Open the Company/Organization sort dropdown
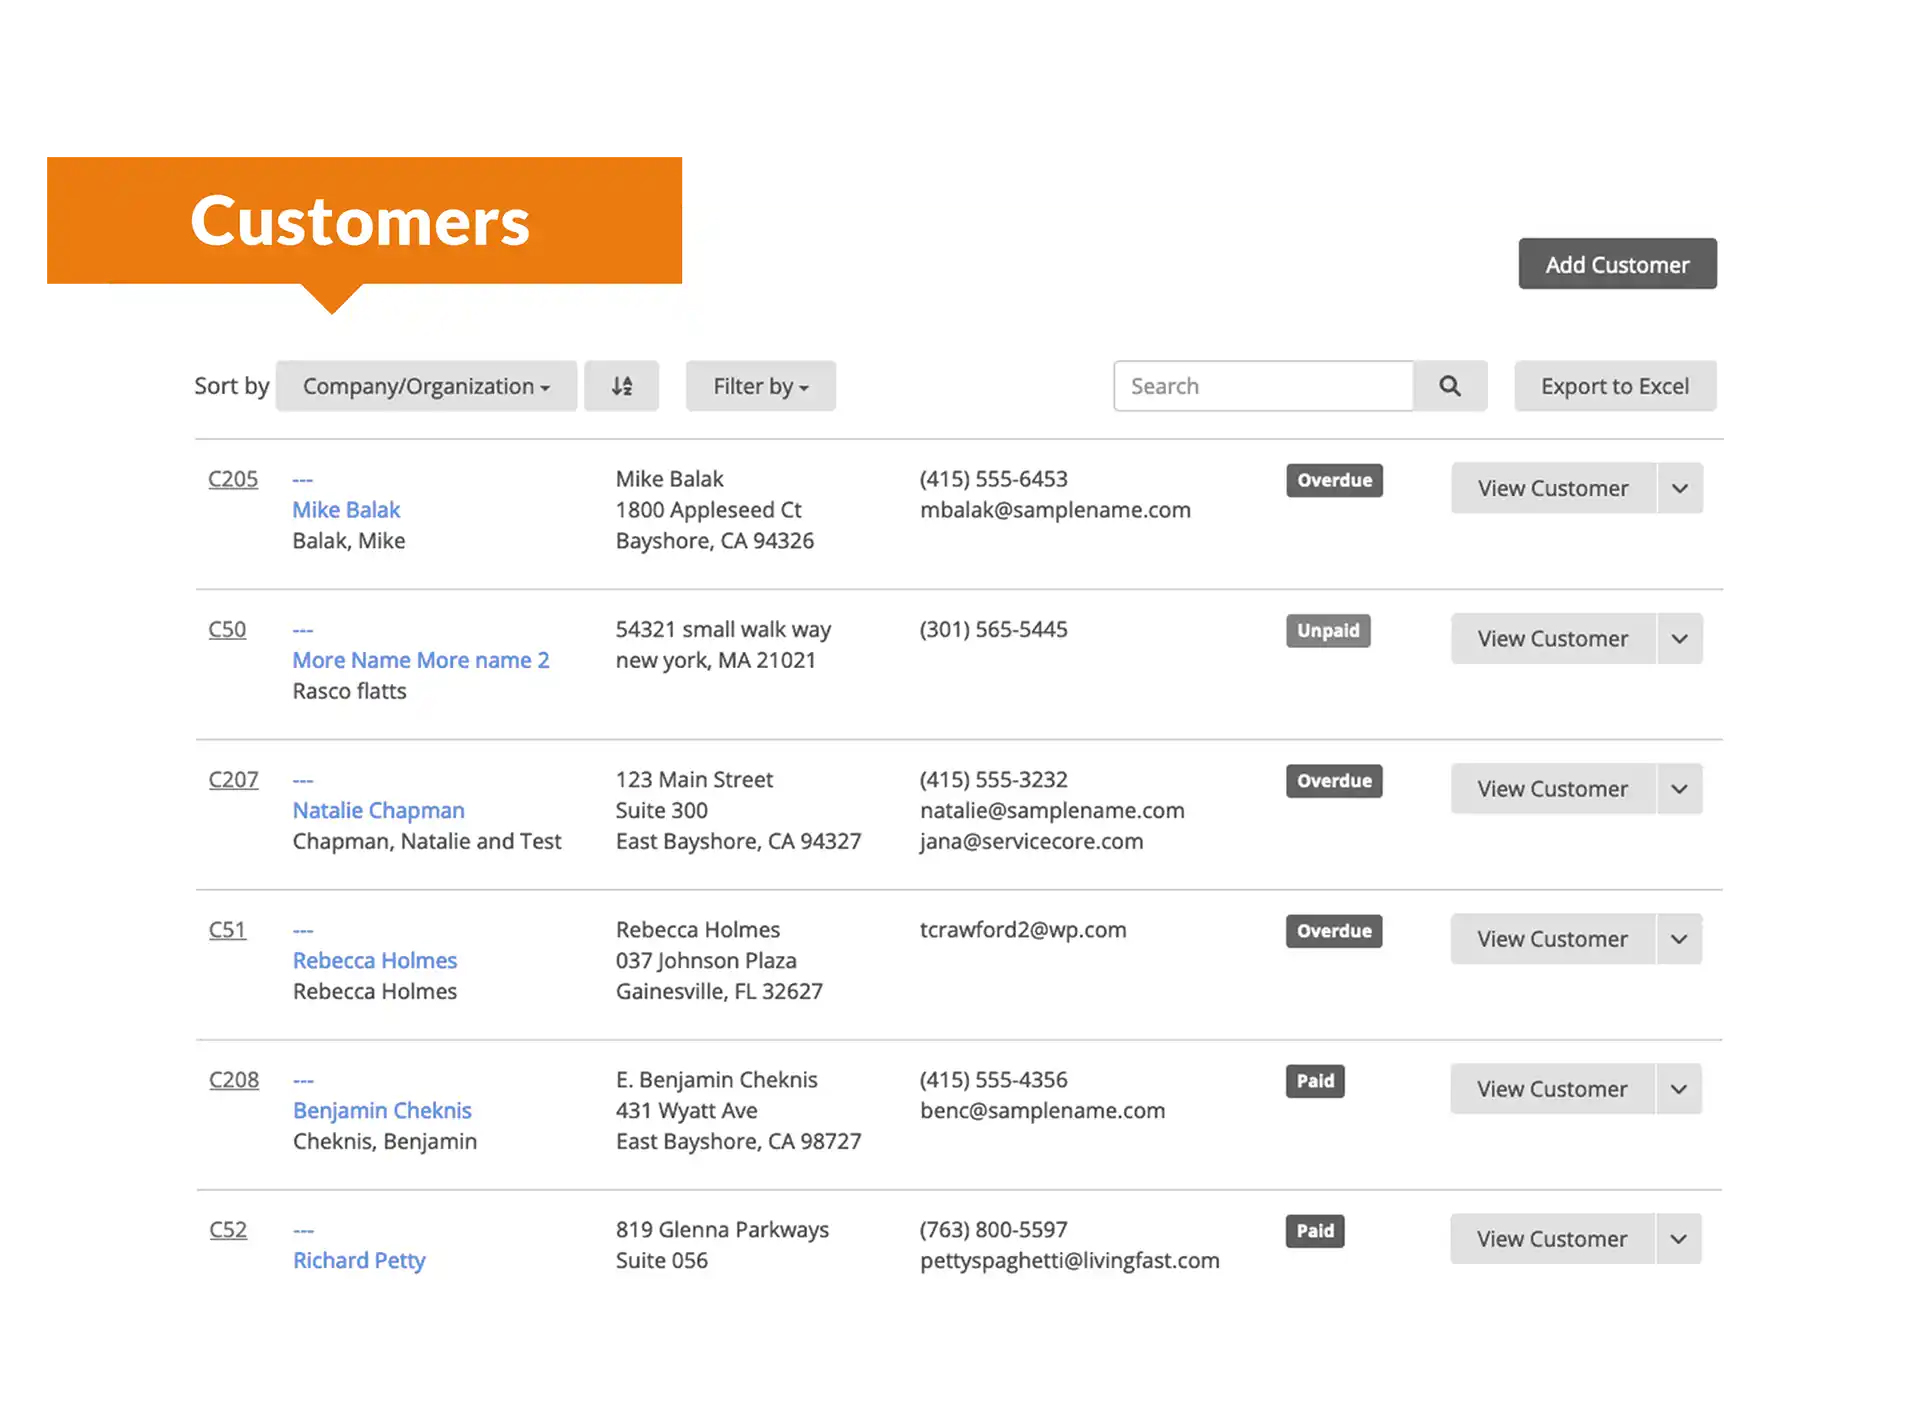 [x=426, y=386]
